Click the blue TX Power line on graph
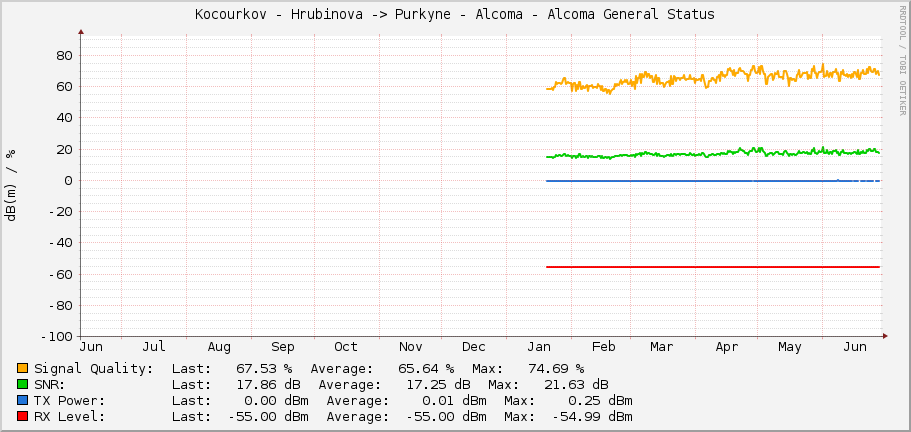The width and height of the screenshot is (911, 432). [x=713, y=181]
